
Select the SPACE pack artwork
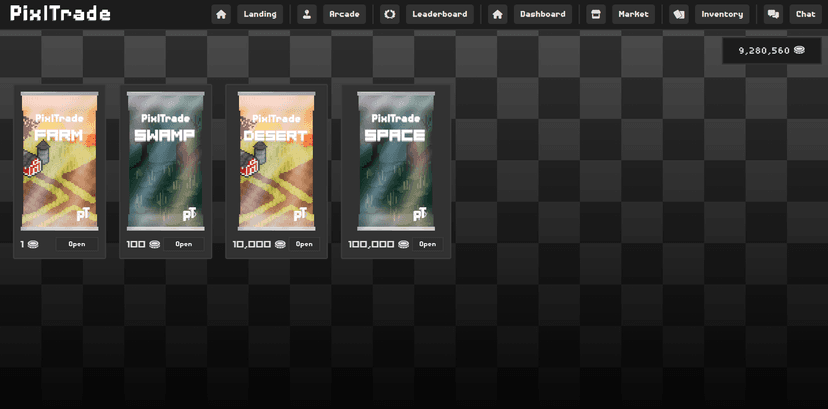point(396,161)
